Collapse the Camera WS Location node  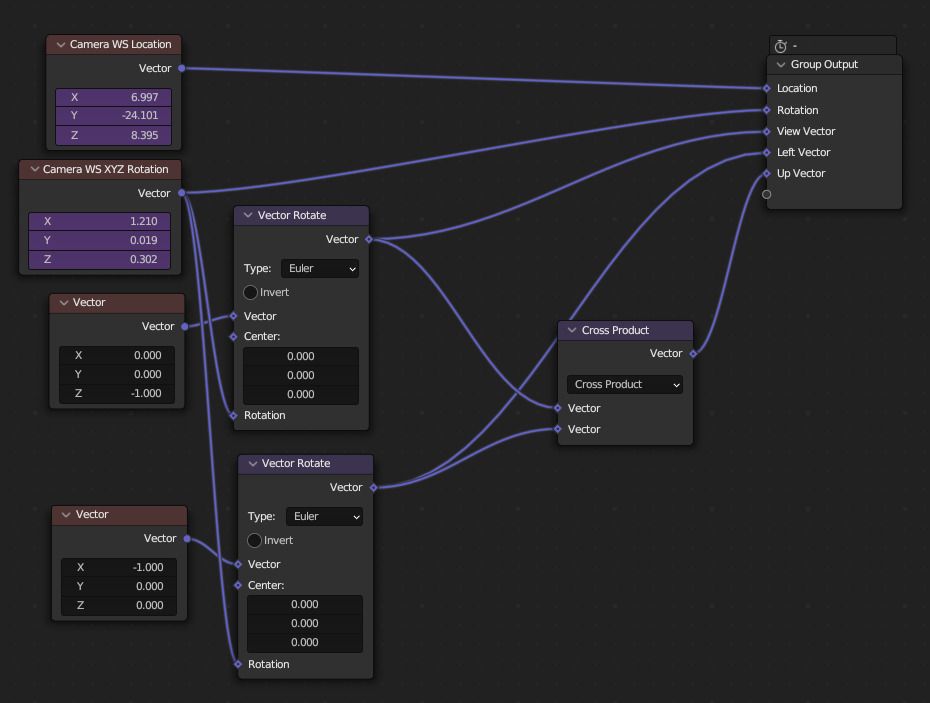pyautogui.click(x=60, y=44)
